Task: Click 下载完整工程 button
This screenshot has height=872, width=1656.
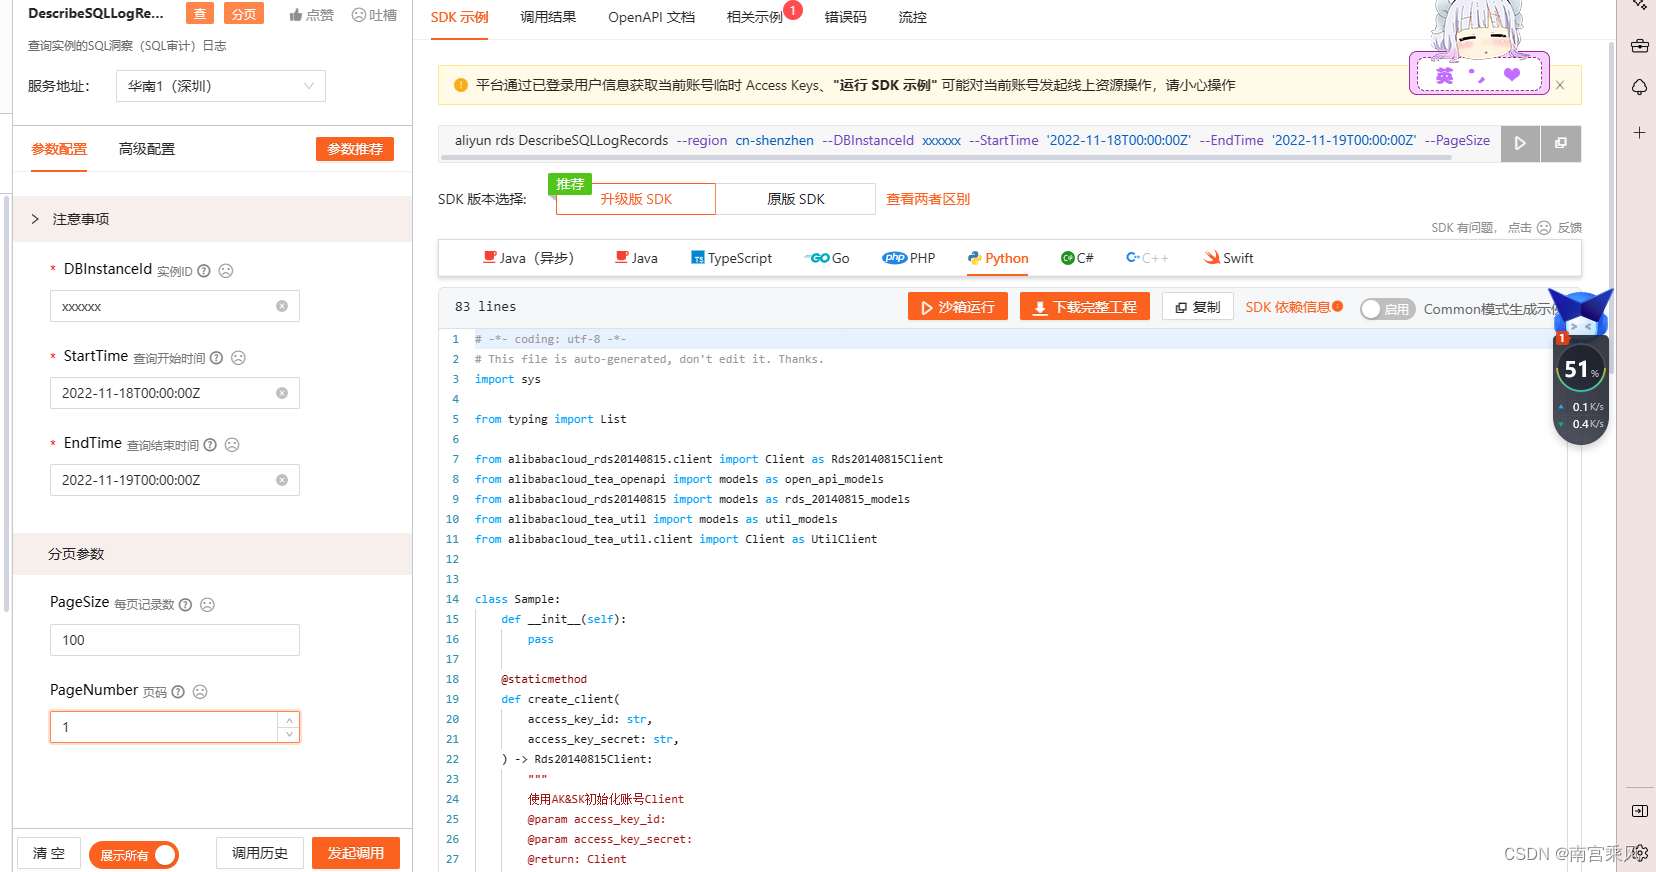Action: coord(1085,307)
